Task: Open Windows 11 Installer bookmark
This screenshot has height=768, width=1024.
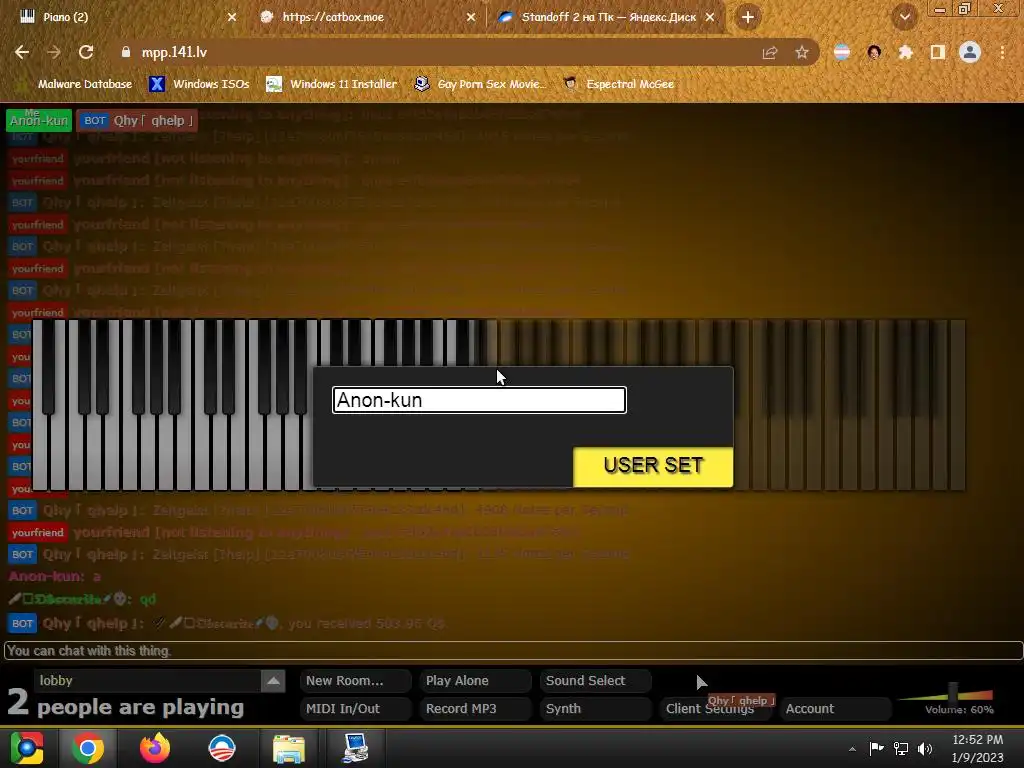Action: (332, 84)
